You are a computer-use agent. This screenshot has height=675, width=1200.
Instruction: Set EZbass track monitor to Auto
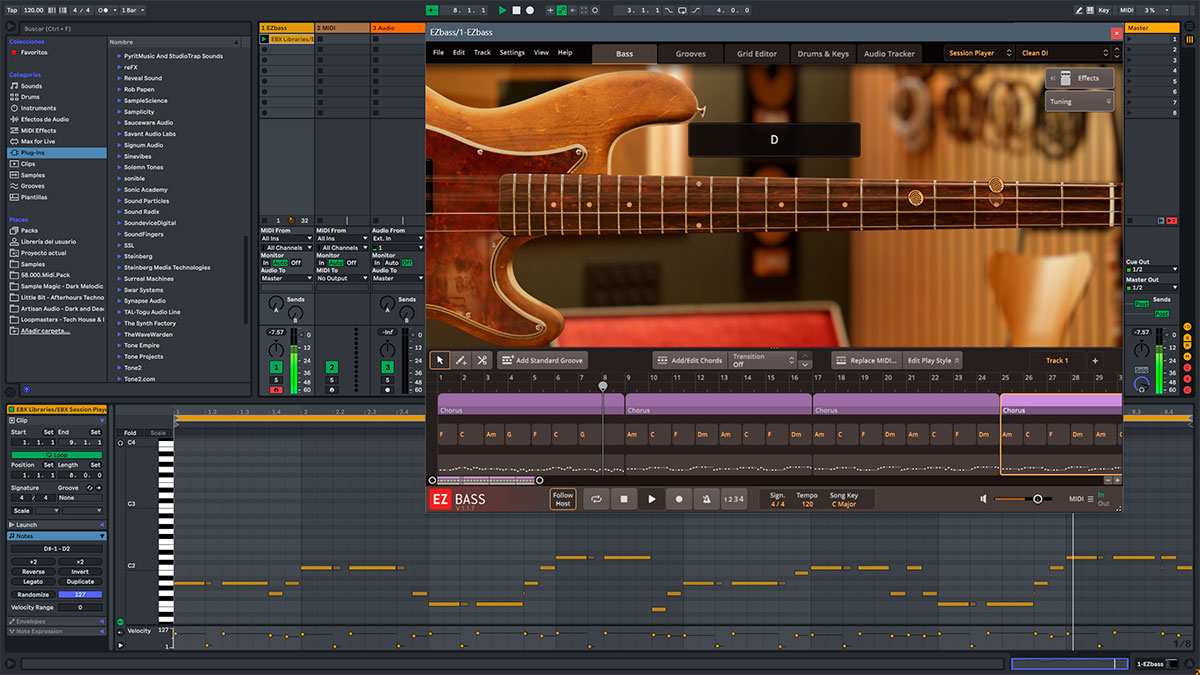click(x=280, y=263)
